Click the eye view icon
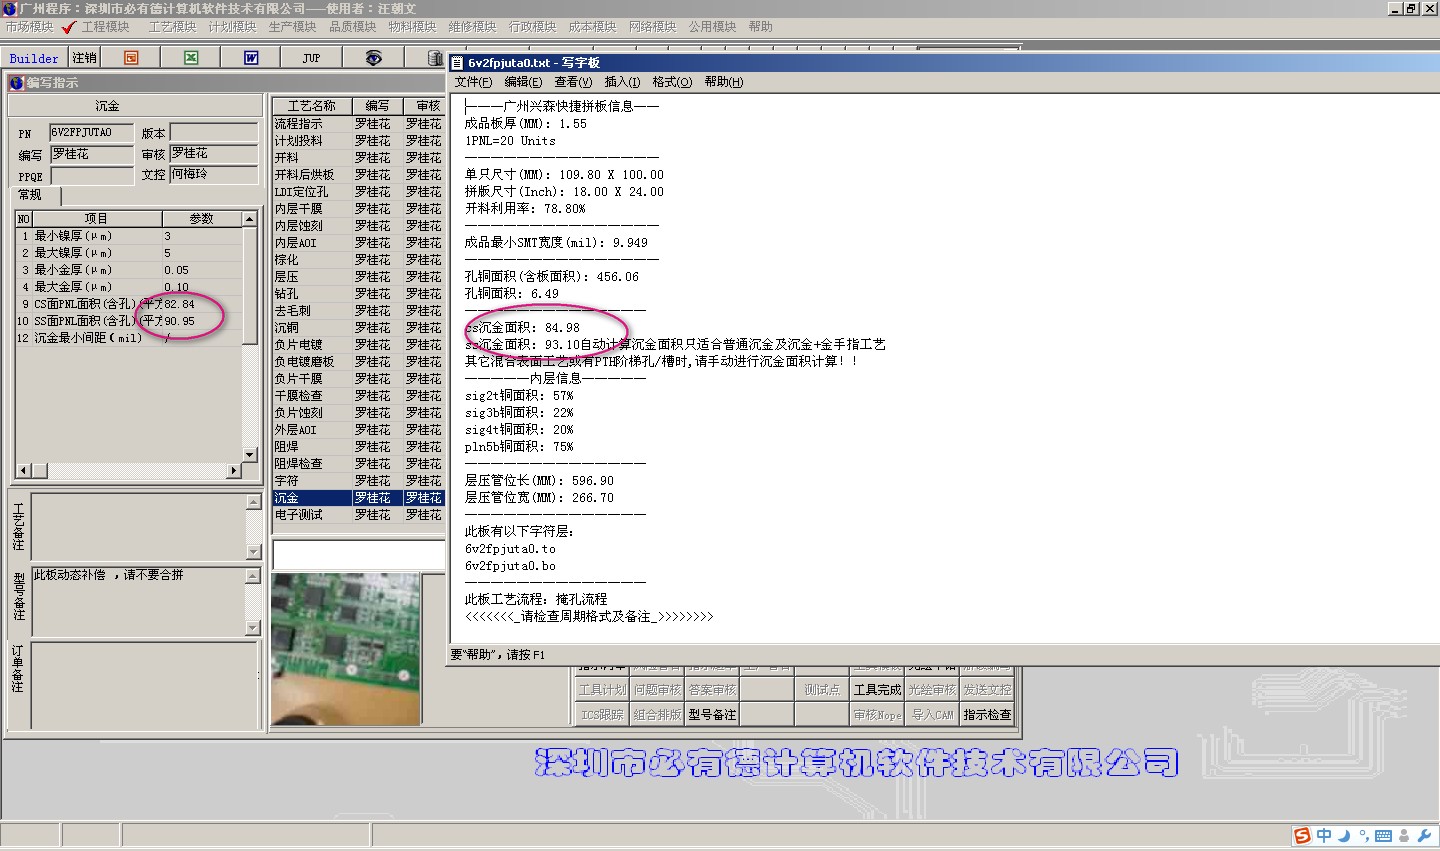The height and width of the screenshot is (851, 1440). click(373, 58)
